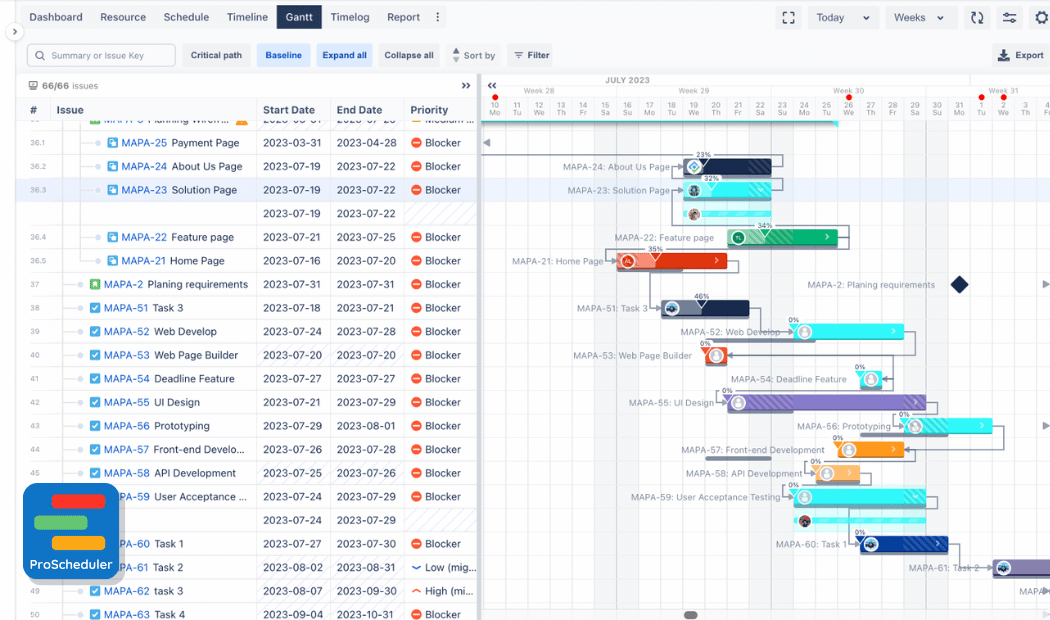
Task: Open the Weeks zoom level dropdown
Action: (920, 17)
